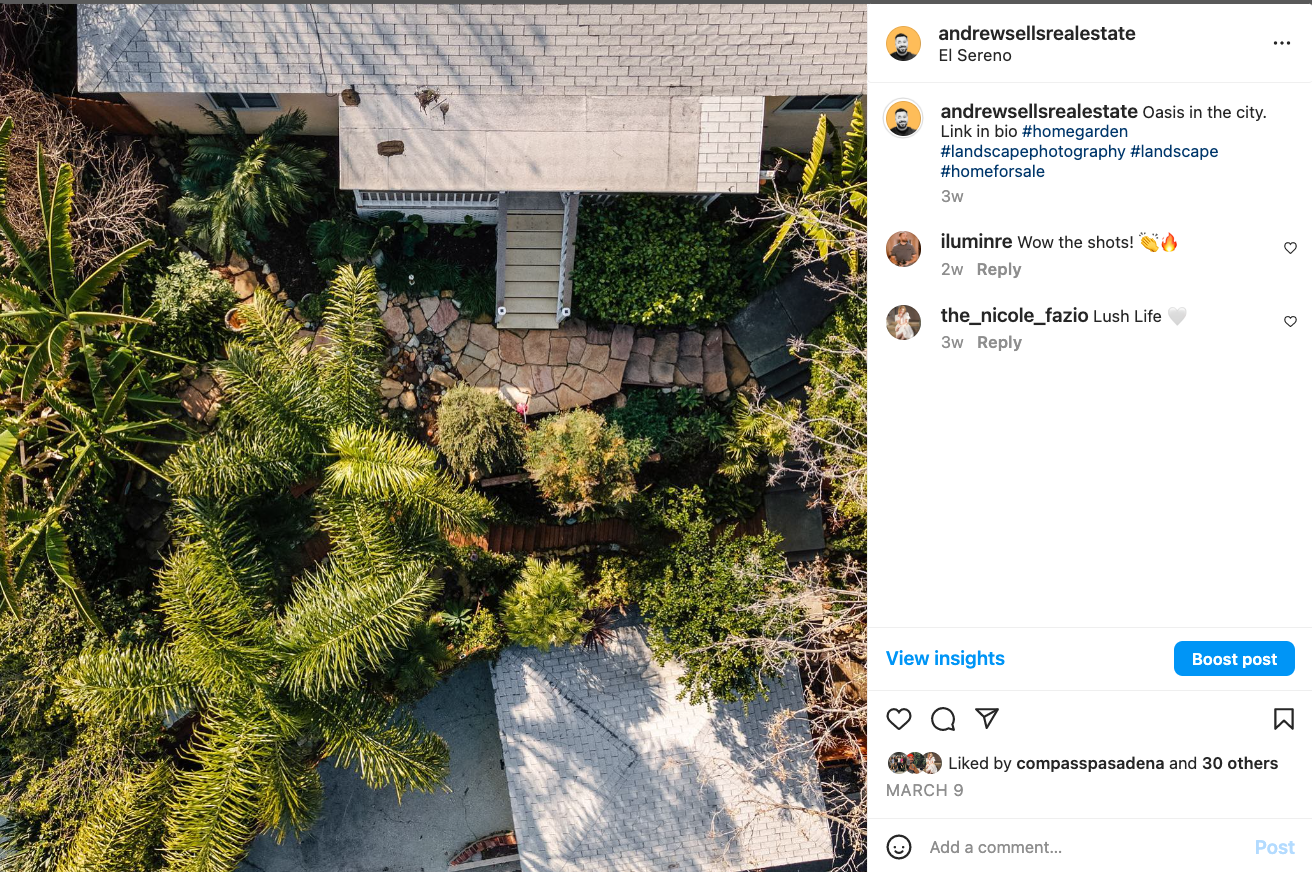
Task: Reply to the iluminre comment
Action: click(x=998, y=269)
